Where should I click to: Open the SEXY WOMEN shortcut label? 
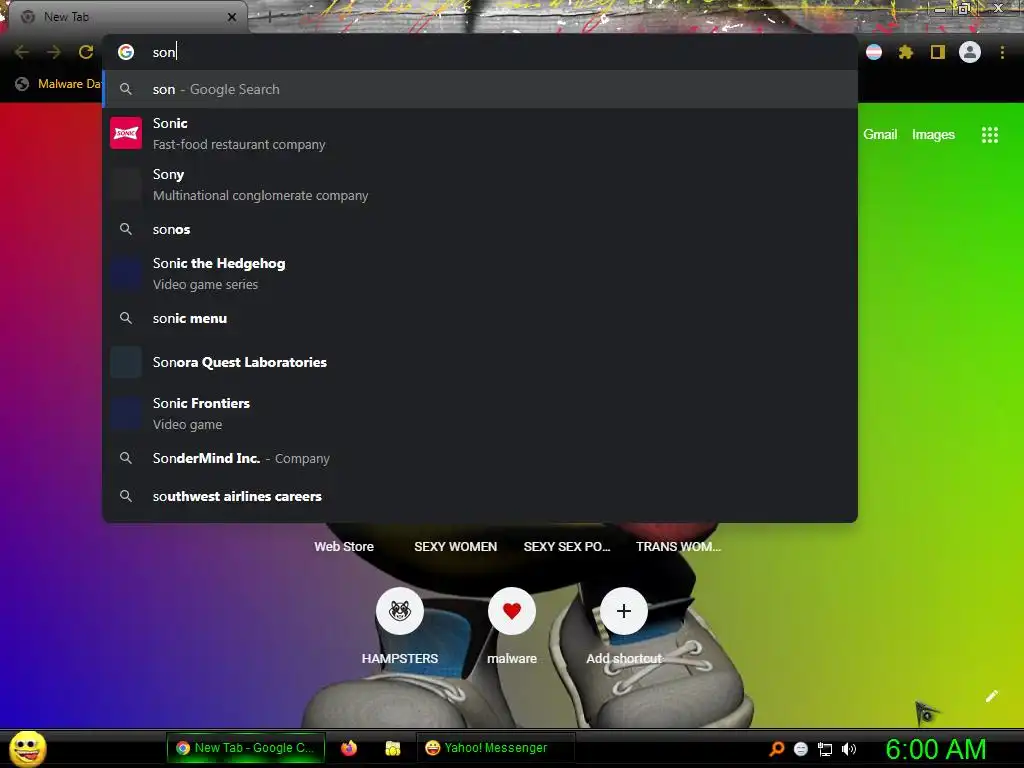(x=455, y=547)
